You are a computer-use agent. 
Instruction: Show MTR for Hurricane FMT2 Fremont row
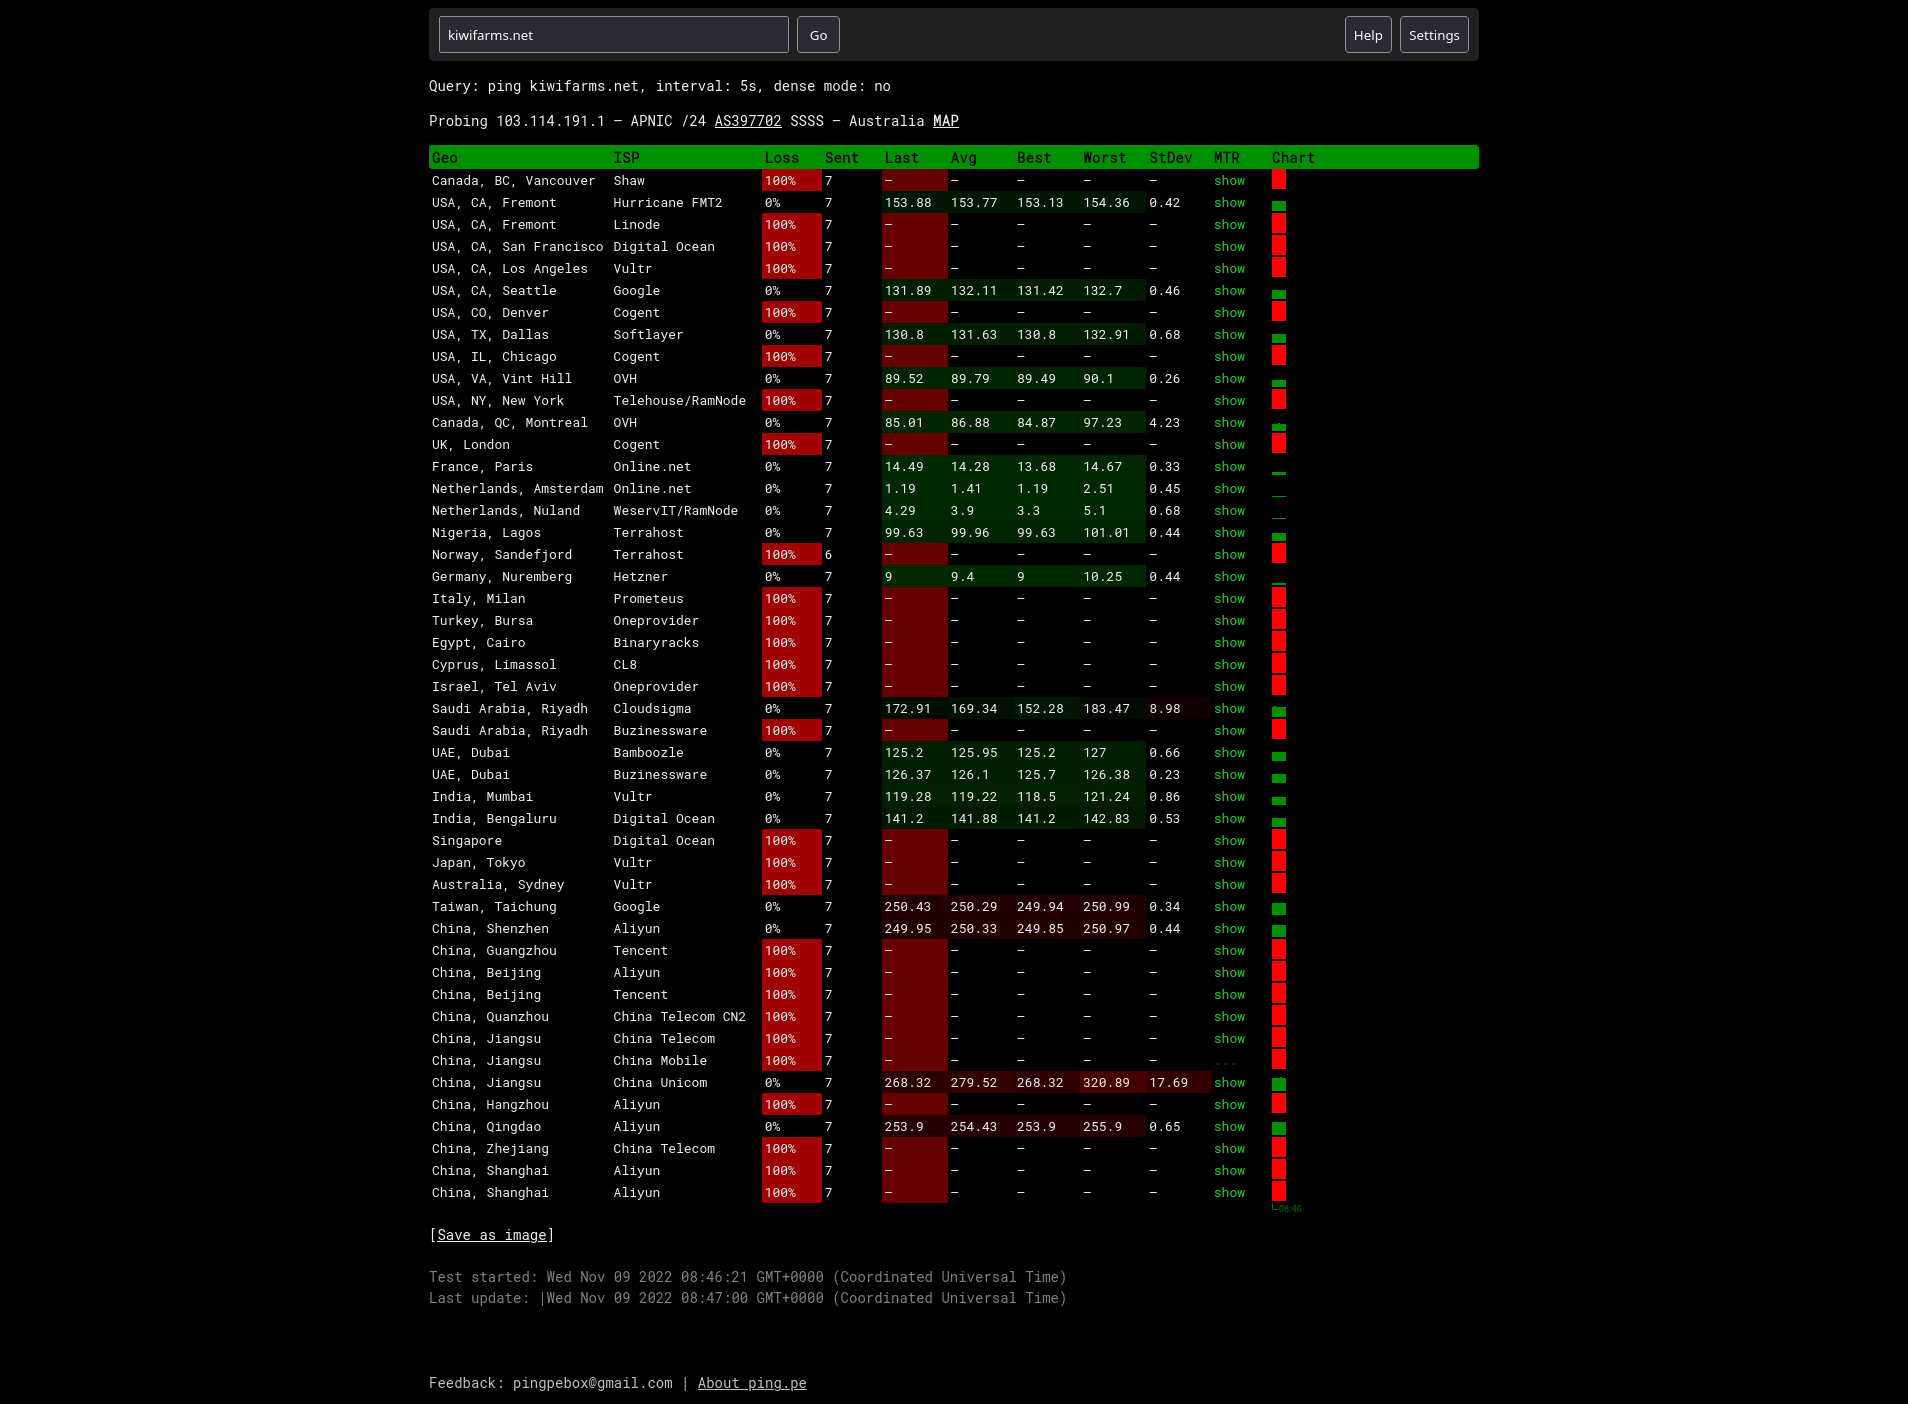1229,203
